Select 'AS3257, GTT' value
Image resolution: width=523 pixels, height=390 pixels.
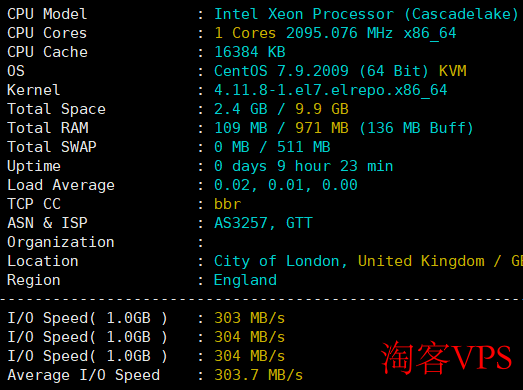263,224
